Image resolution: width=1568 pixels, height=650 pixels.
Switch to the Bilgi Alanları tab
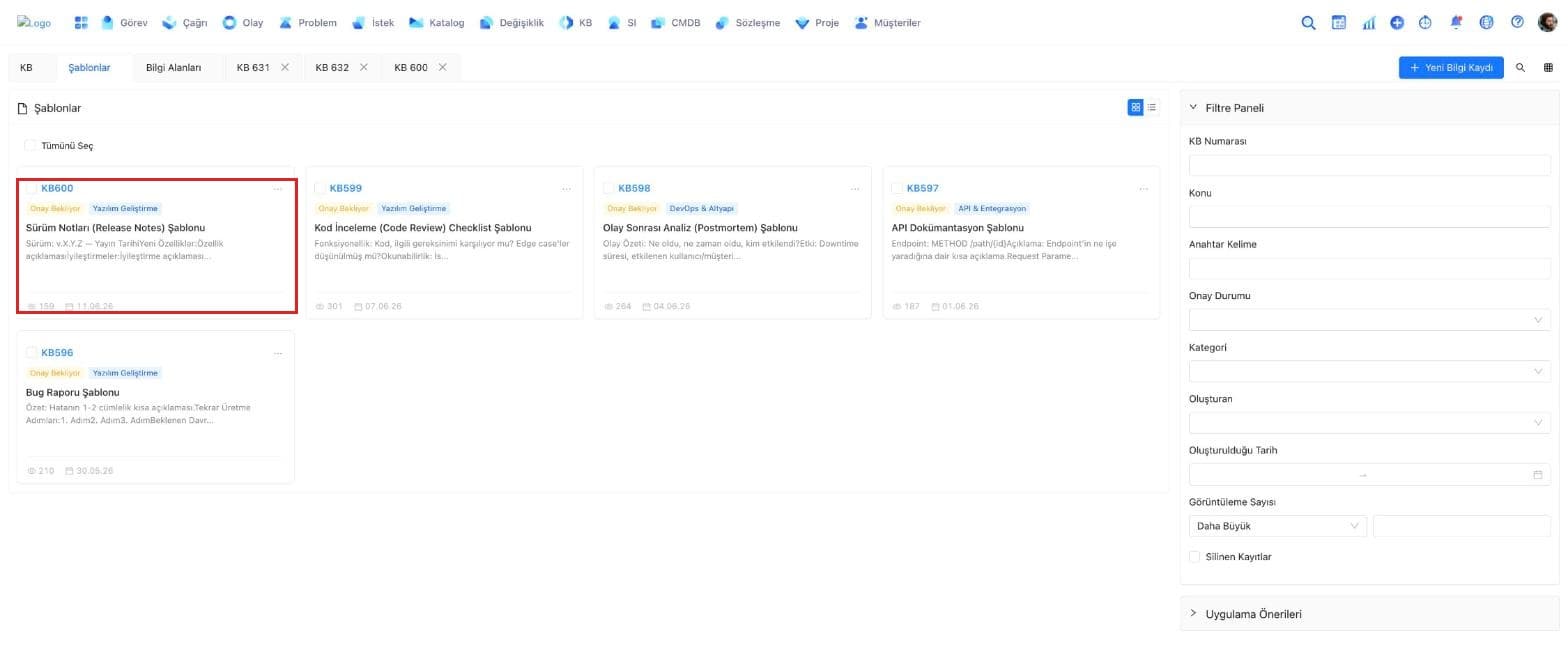pos(173,68)
